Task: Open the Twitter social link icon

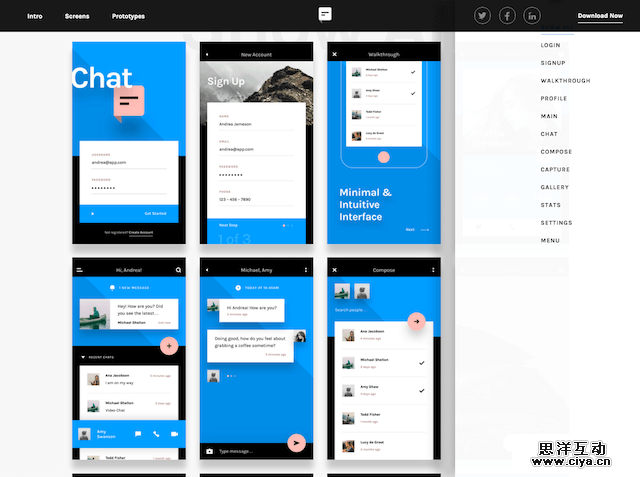Action: [x=483, y=16]
